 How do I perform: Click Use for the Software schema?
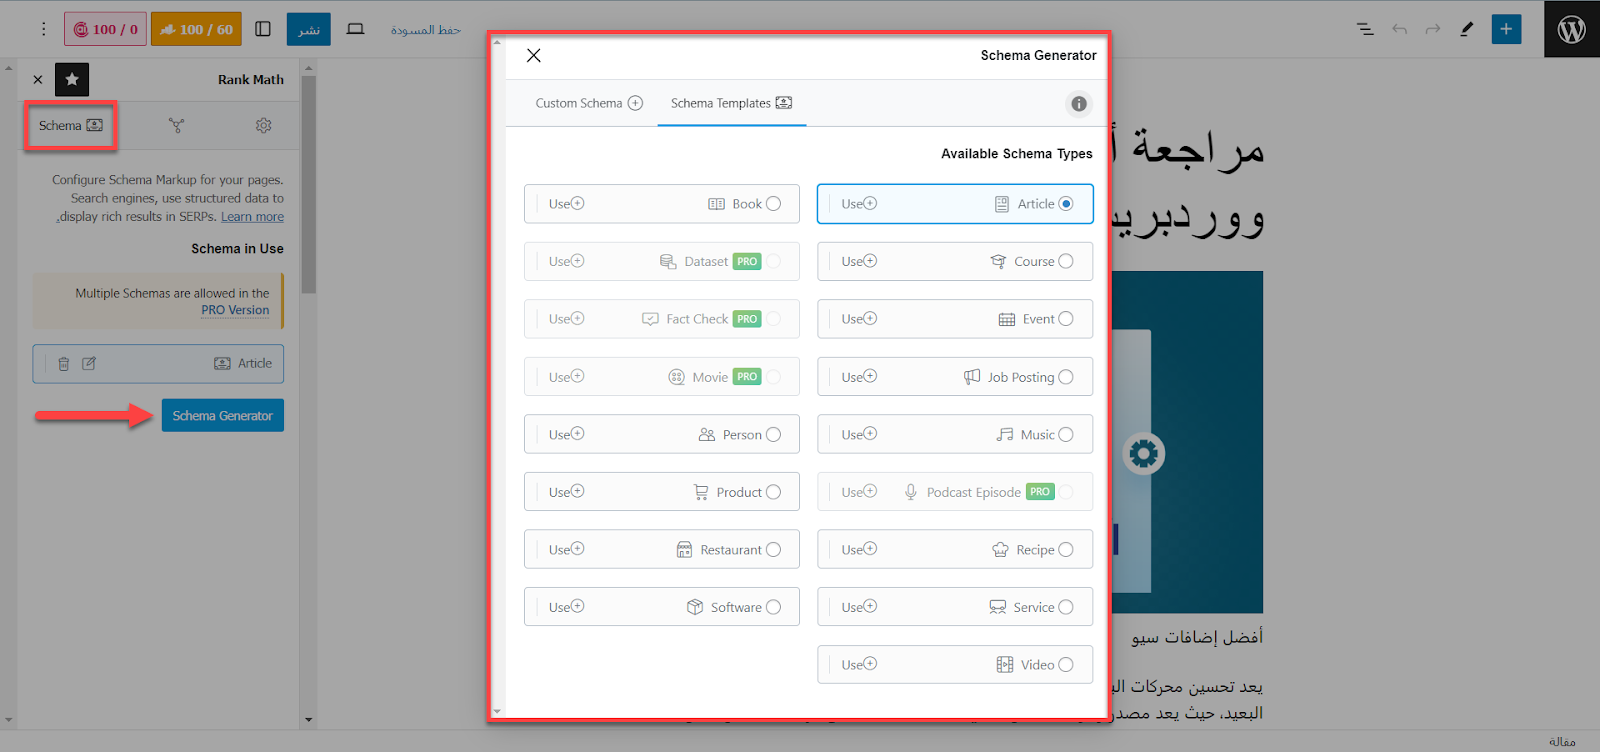point(566,607)
